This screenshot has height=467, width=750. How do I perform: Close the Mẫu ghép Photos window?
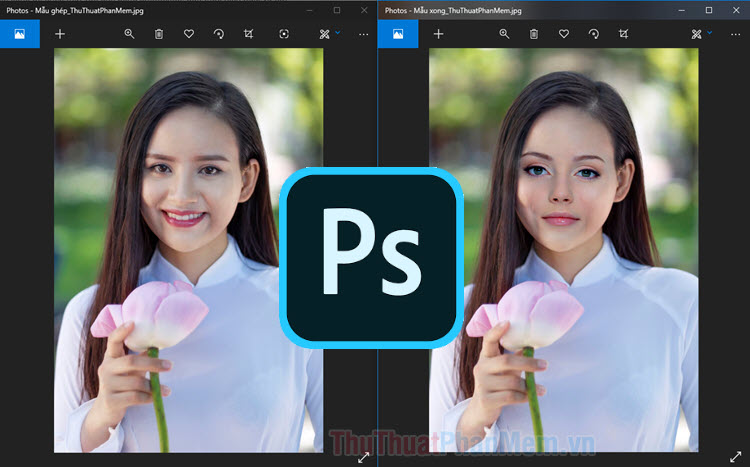(x=364, y=10)
